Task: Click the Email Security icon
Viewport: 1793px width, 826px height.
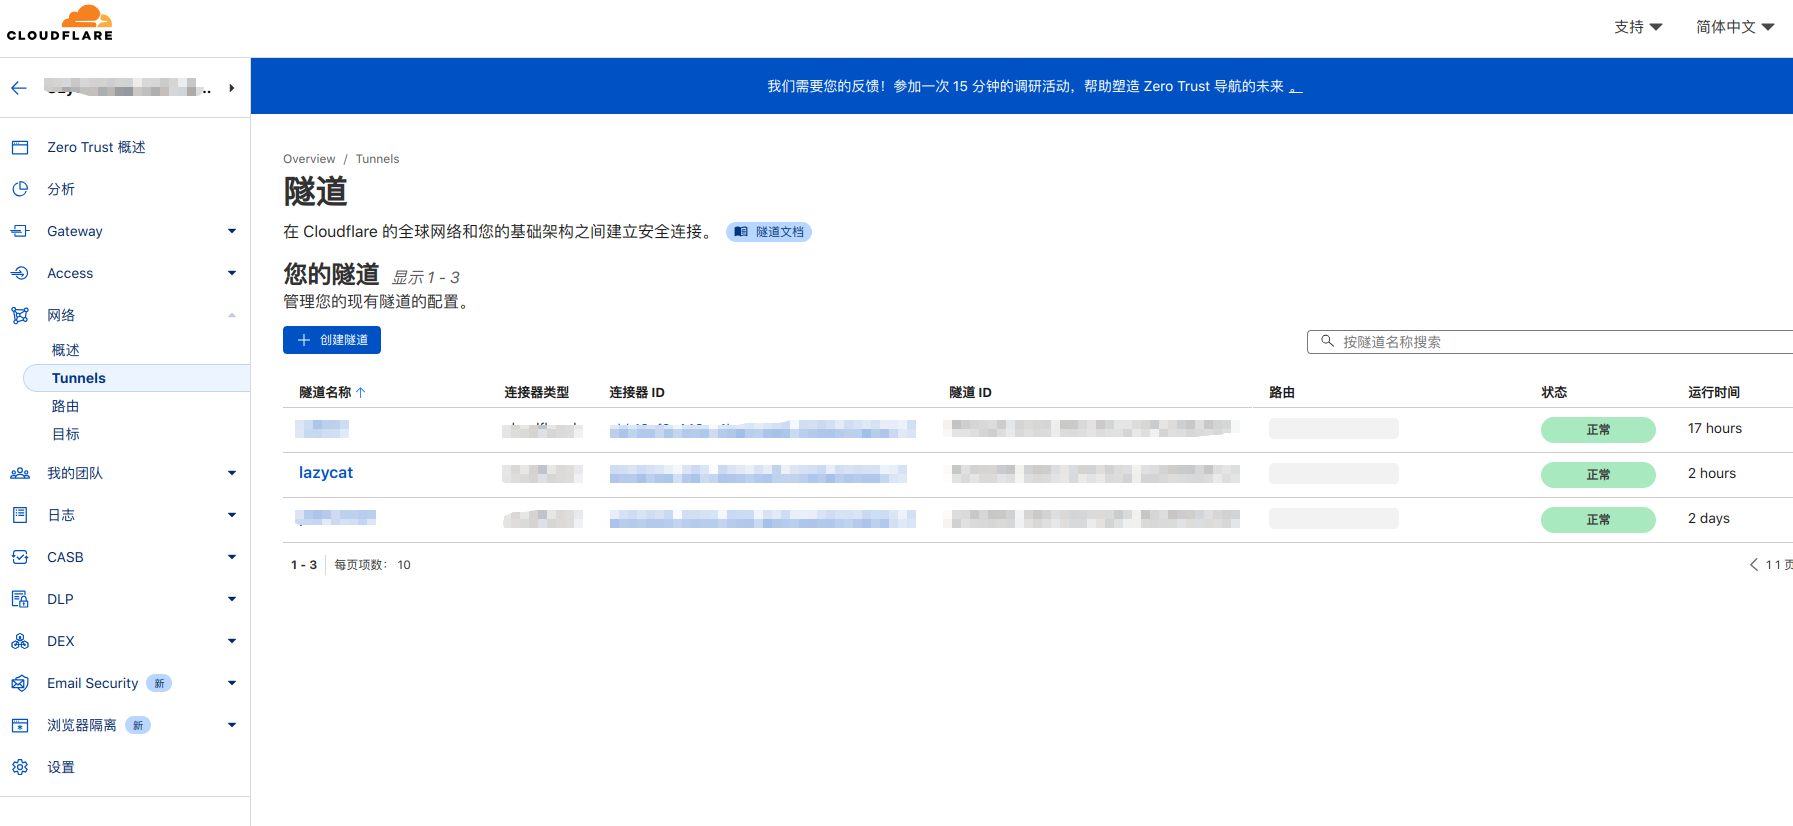Action: pyautogui.click(x=20, y=683)
